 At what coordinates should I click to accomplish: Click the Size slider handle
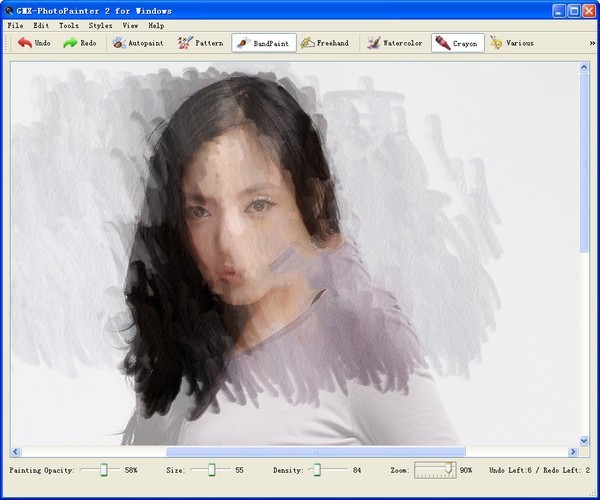[x=212, y=469]
